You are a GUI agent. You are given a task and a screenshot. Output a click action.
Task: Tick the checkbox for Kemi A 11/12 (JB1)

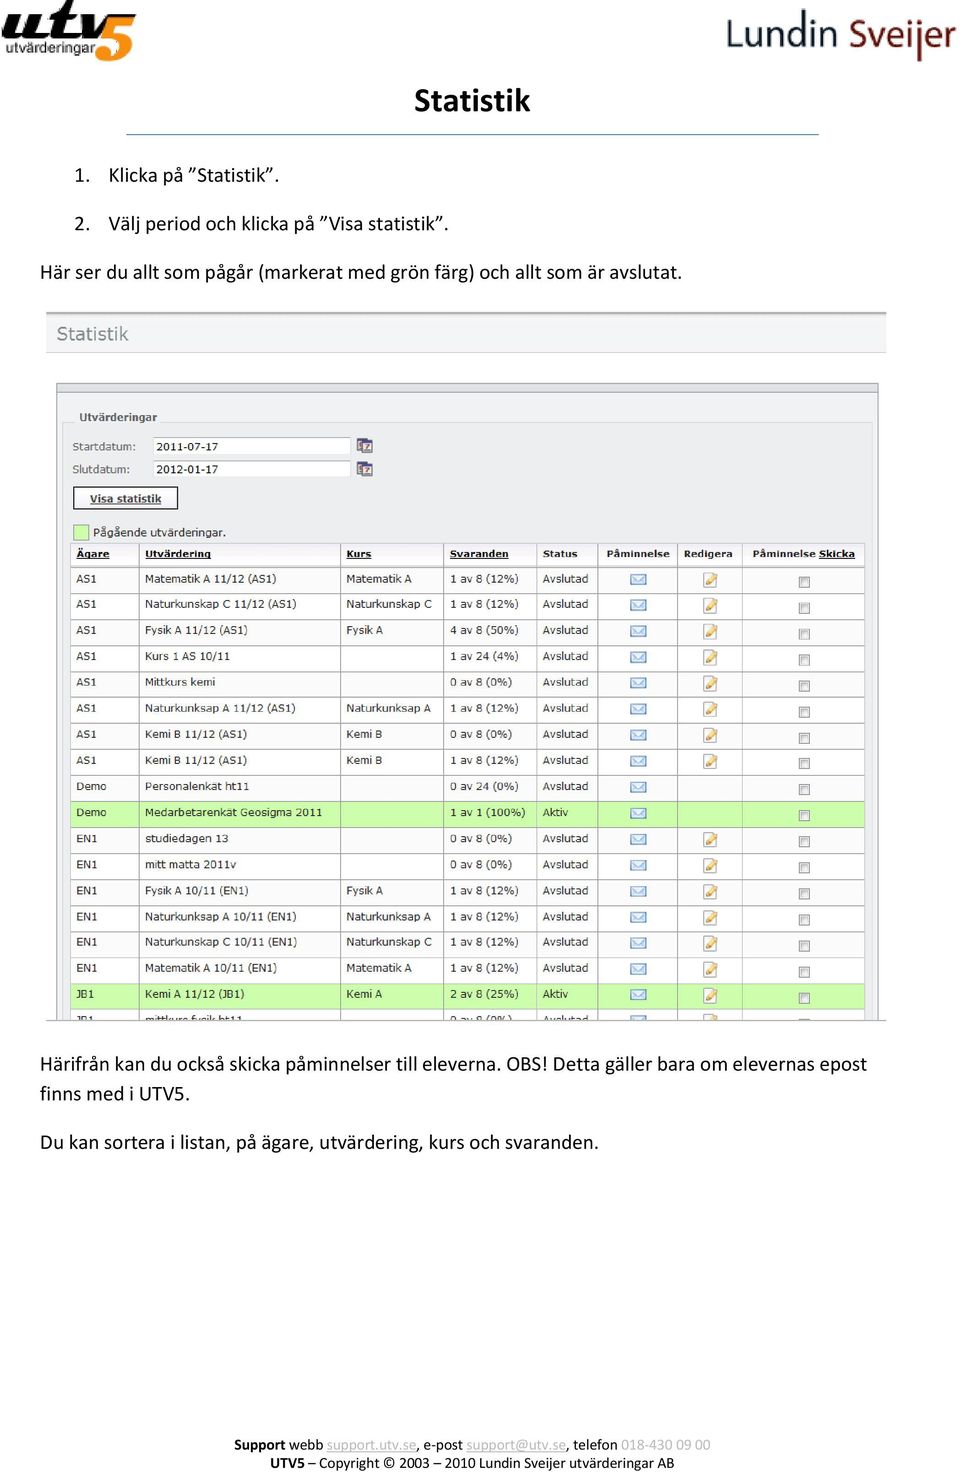(x=804, y=998)
